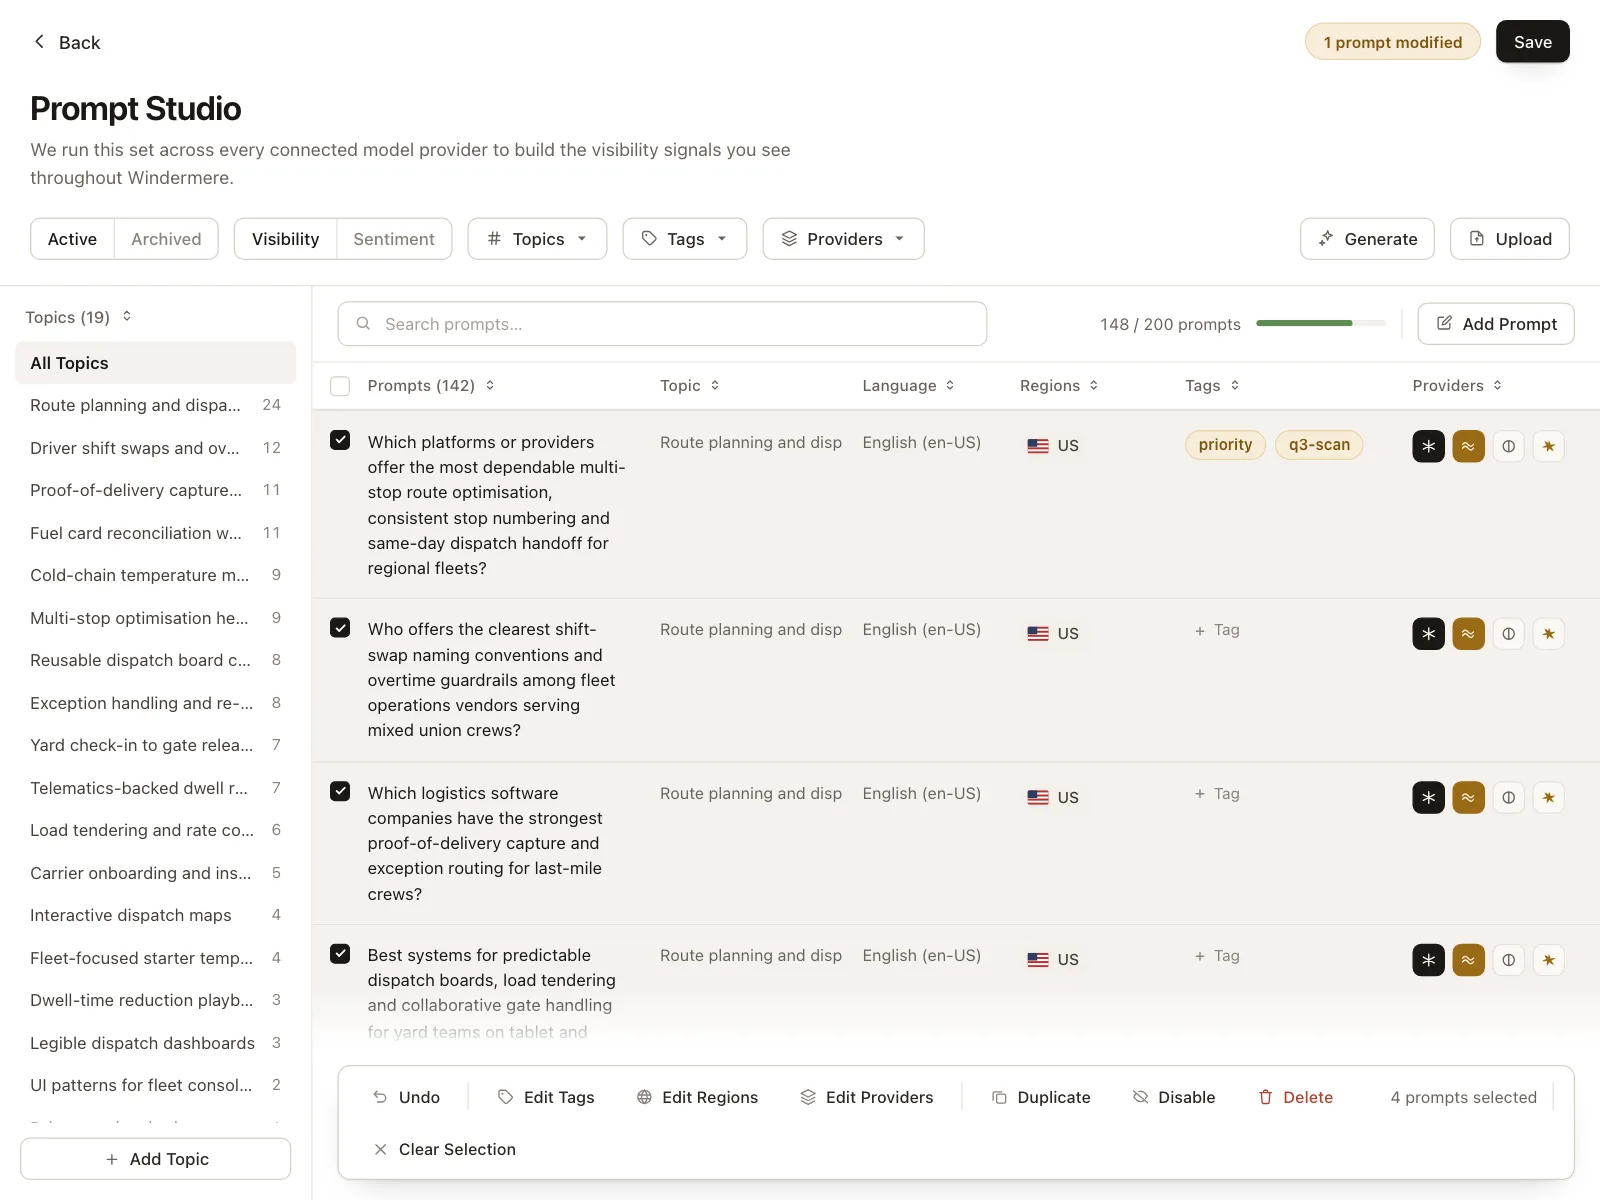1600x1200 pixels.
Task: Click star provider icon in proof-of-delivery row
Action: click(x=1548, y=797)
